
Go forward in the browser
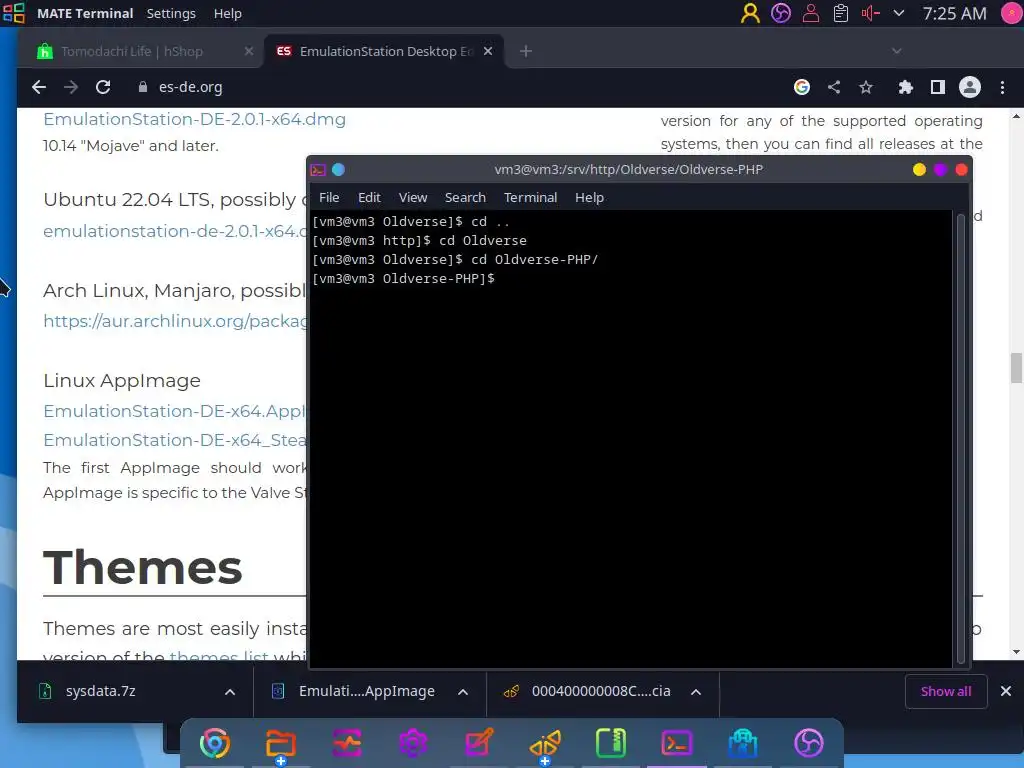click(x=71, y=87)
